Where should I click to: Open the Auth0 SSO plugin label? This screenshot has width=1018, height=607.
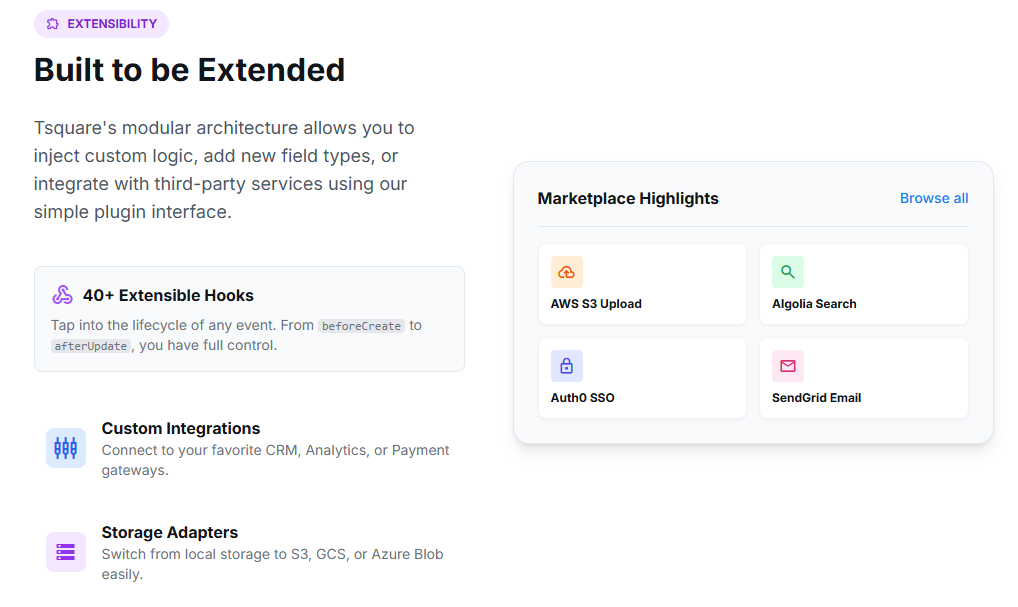583,398
